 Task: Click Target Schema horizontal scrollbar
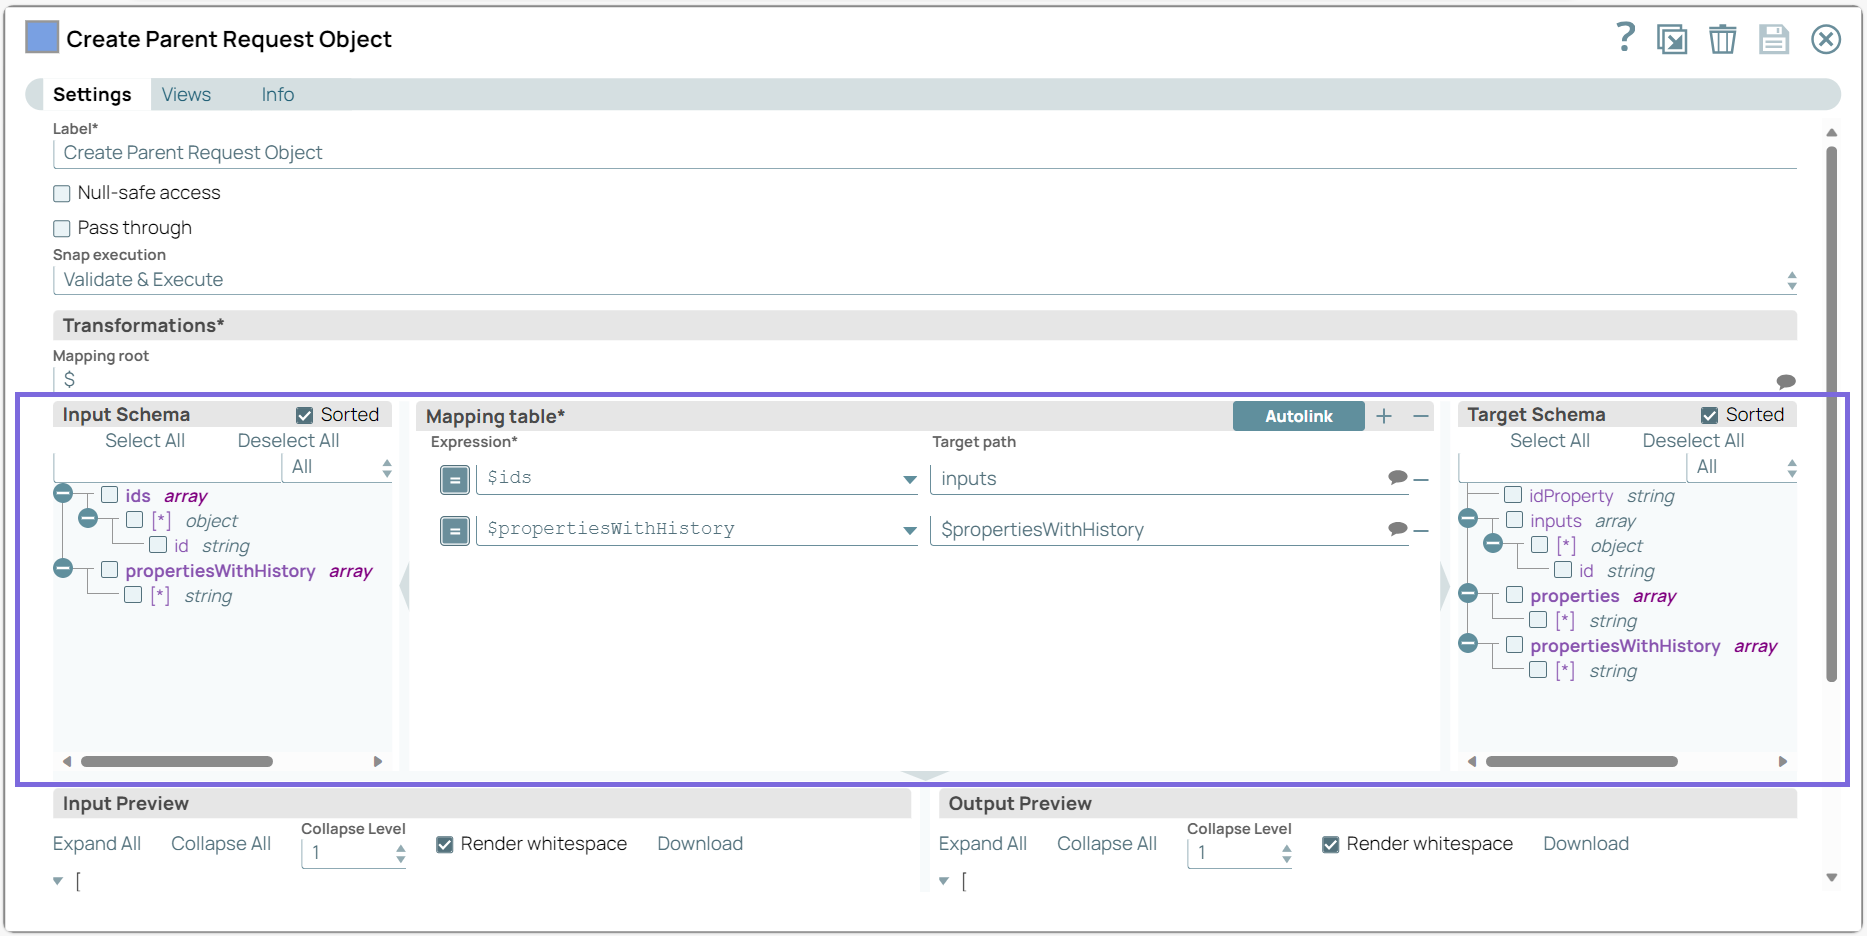click(x=1582, y=762)
